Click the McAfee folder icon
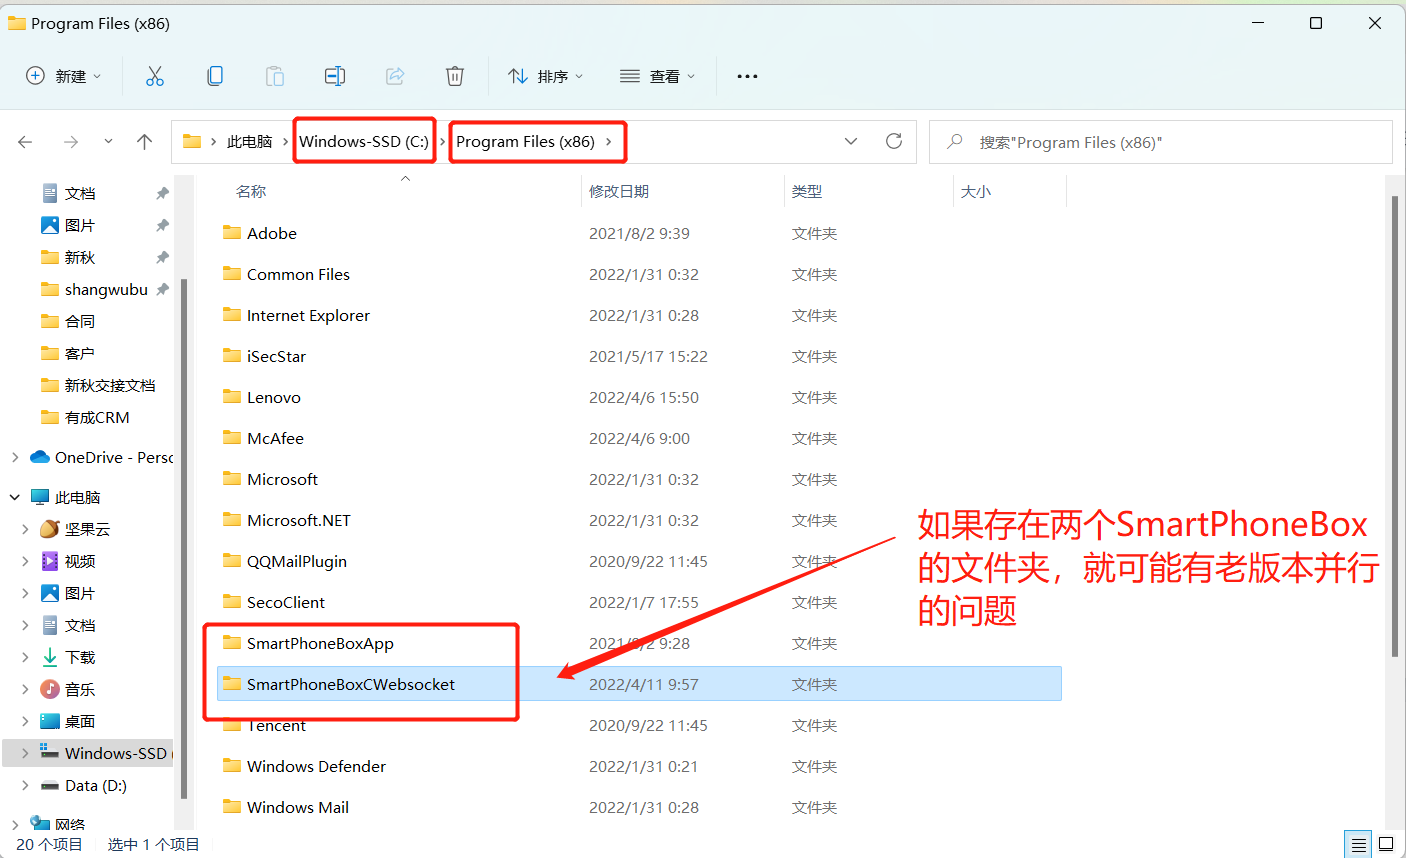The image size is (1406, 858). pos(232,437)
